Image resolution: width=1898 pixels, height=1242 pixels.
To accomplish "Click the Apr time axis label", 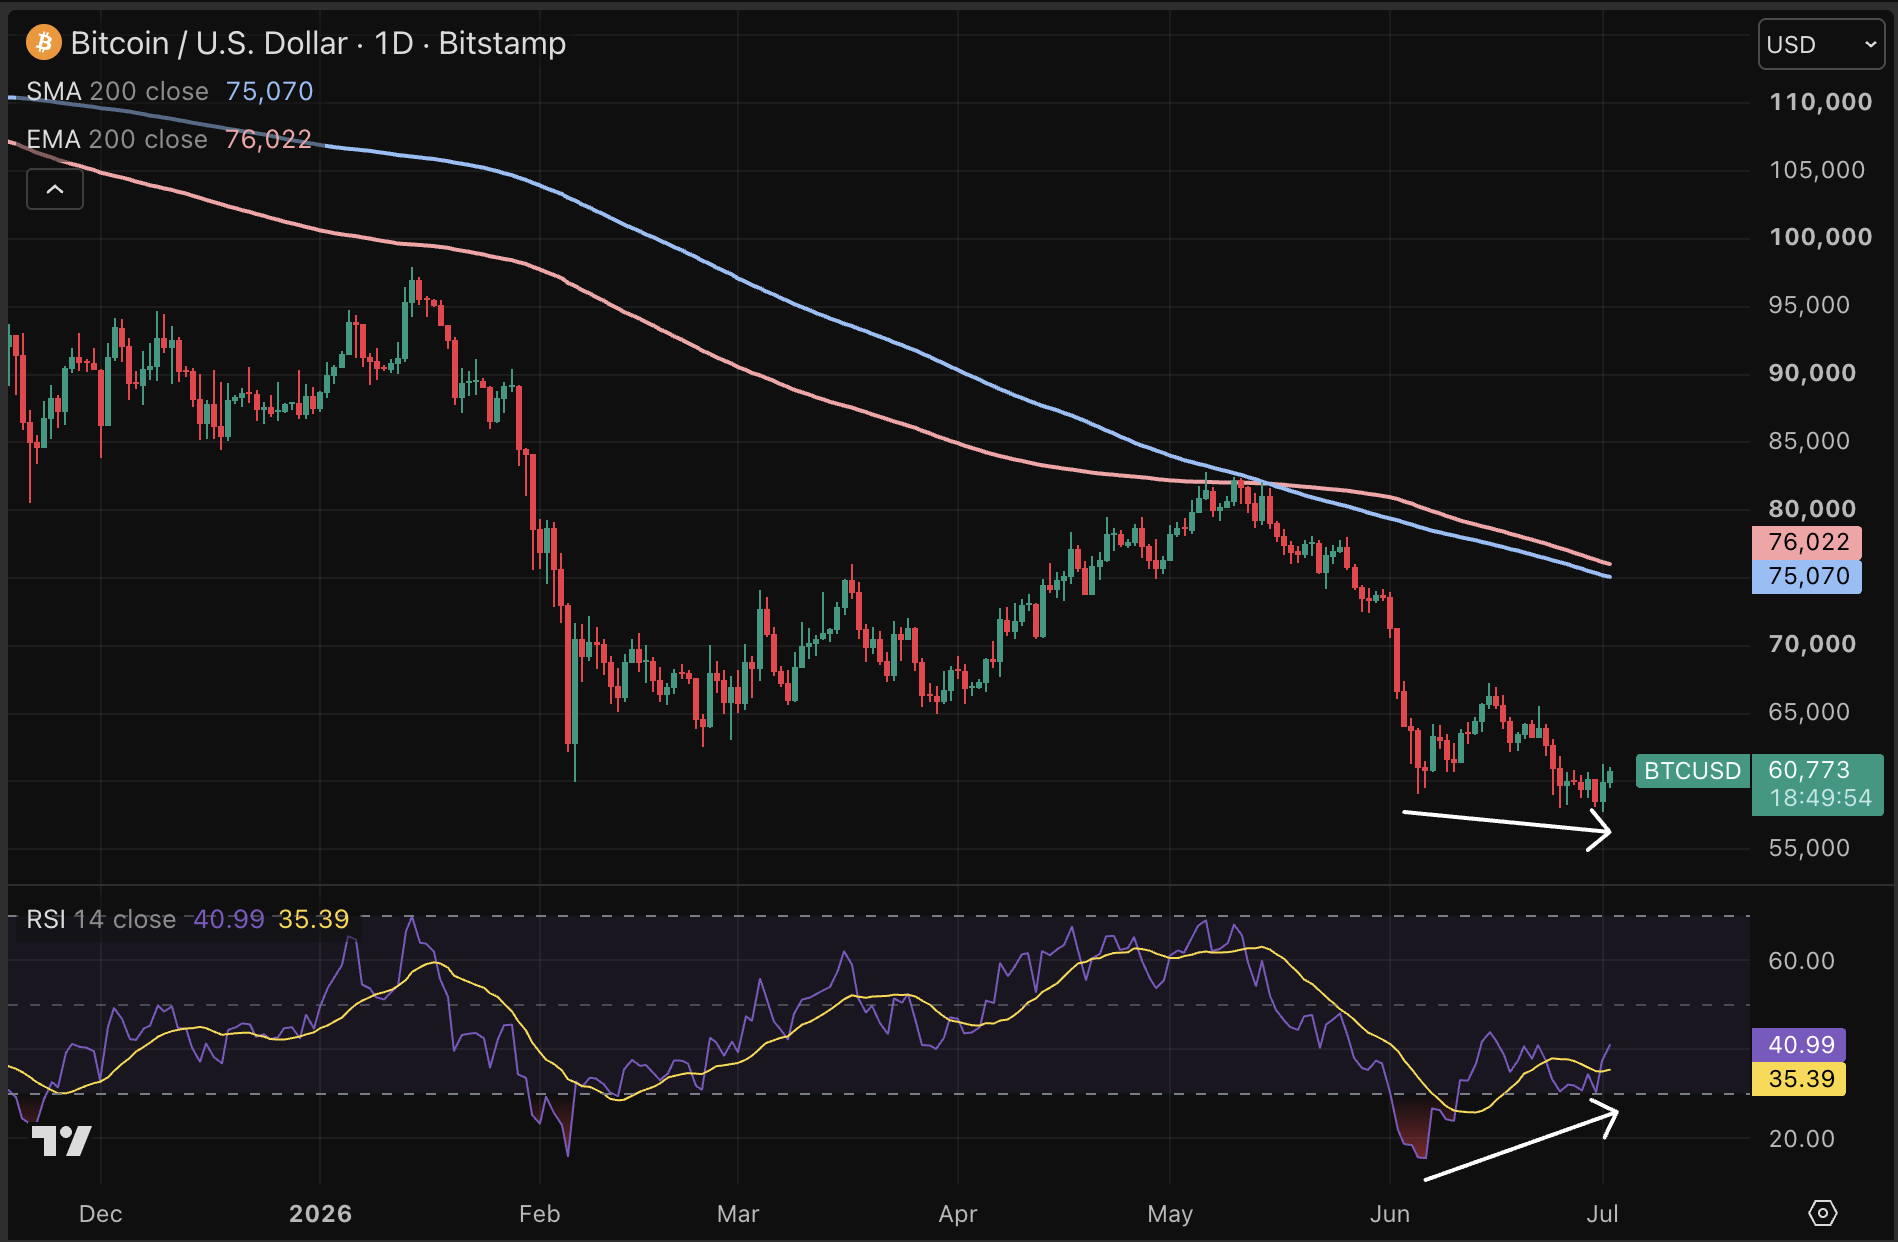I will [x=957, y=1214].
